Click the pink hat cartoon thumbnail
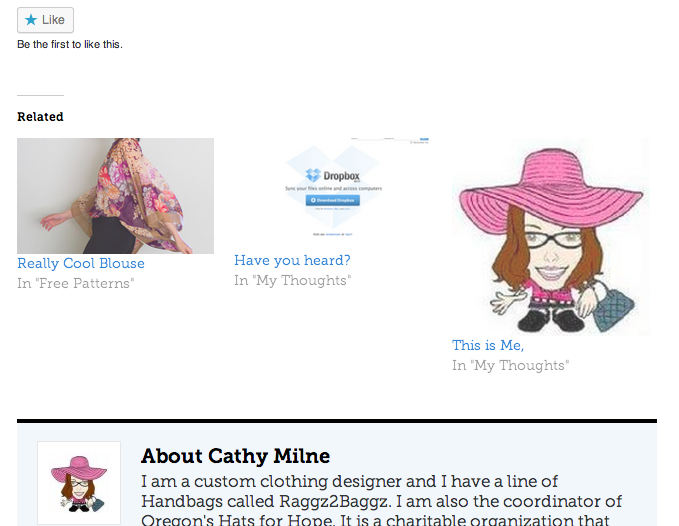The width and height of the screenshot is (679, 526). tap(550, 236)
